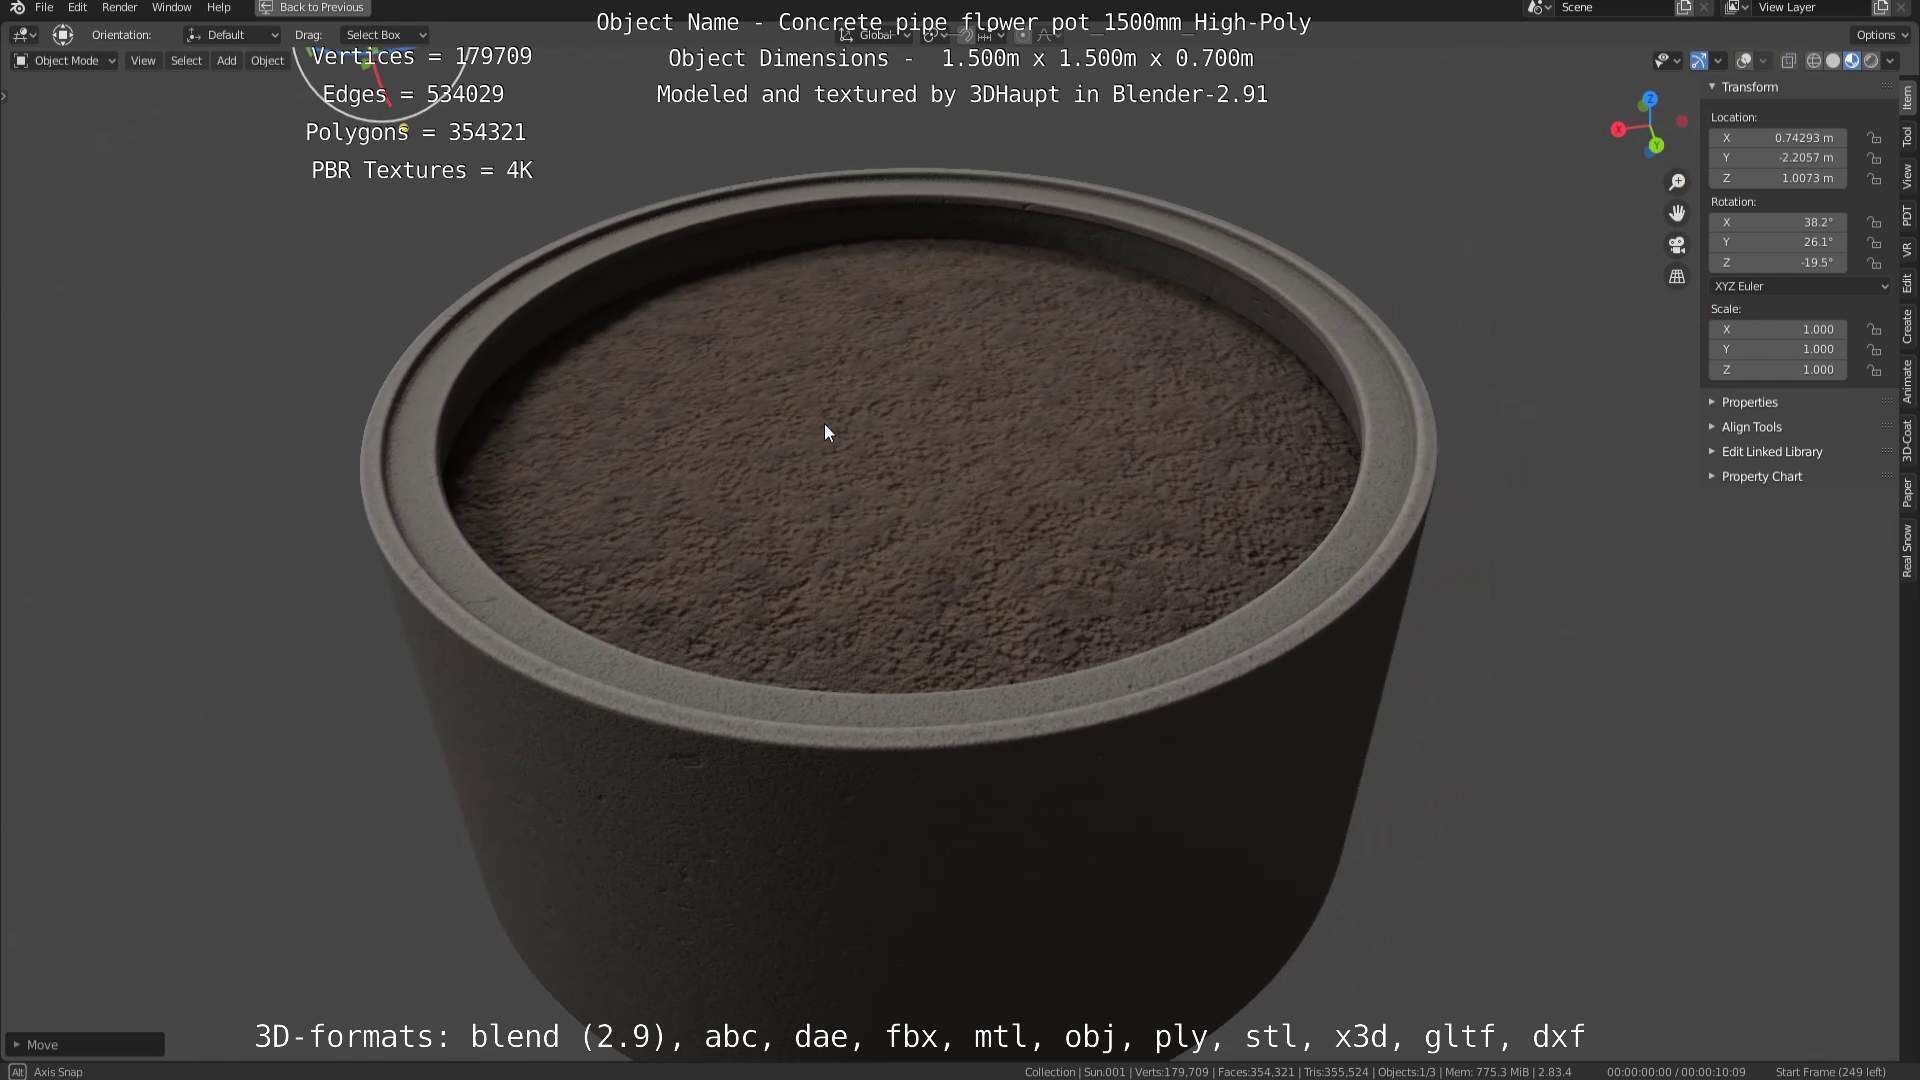Click the Blender logo icon
Viewport: 1920px width, 1080px height.
(17, 7)
